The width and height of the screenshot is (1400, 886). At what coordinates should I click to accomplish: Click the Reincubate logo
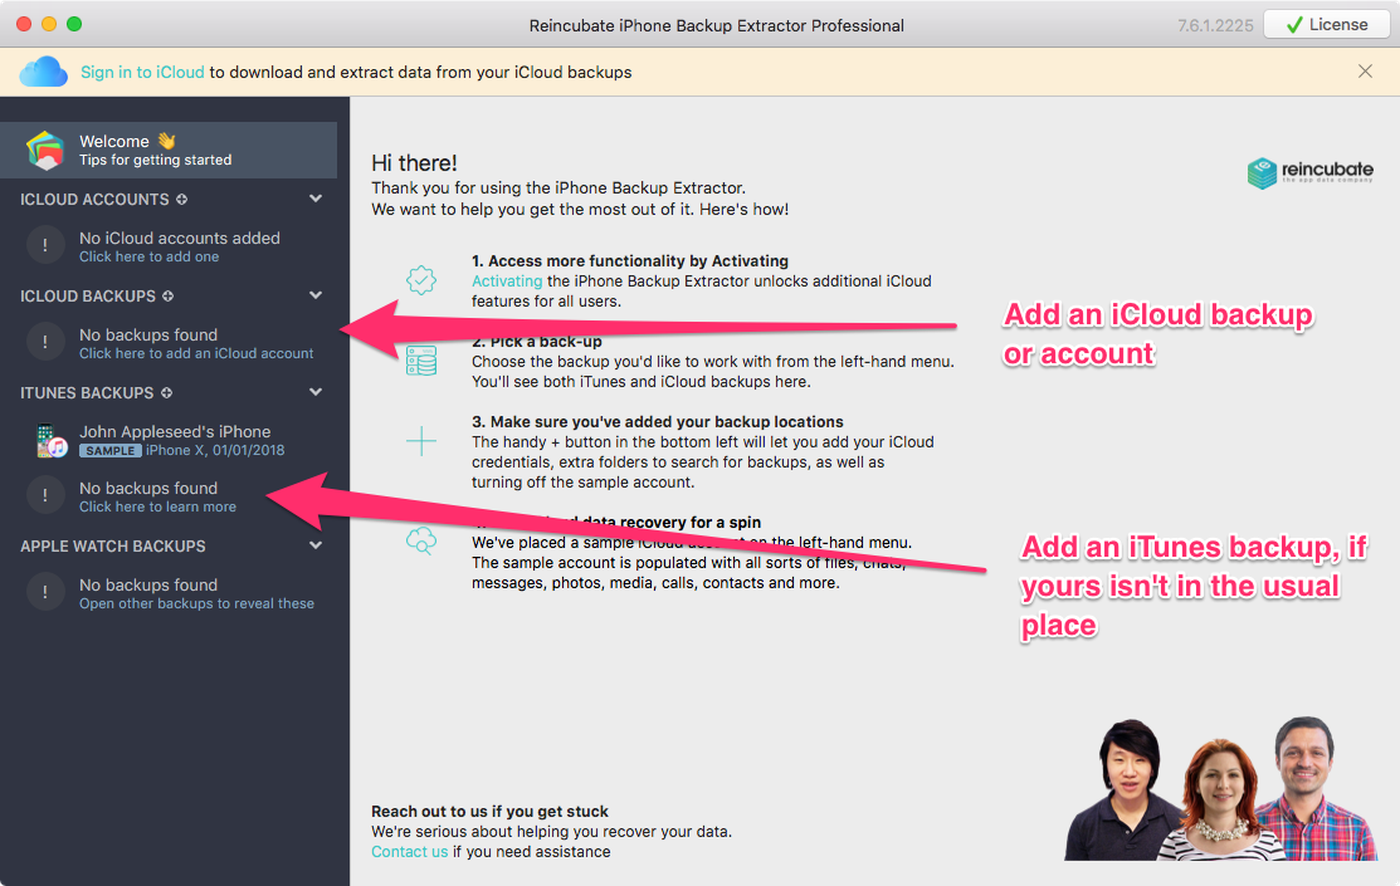pyautogui.click(x=1310, y=172)
